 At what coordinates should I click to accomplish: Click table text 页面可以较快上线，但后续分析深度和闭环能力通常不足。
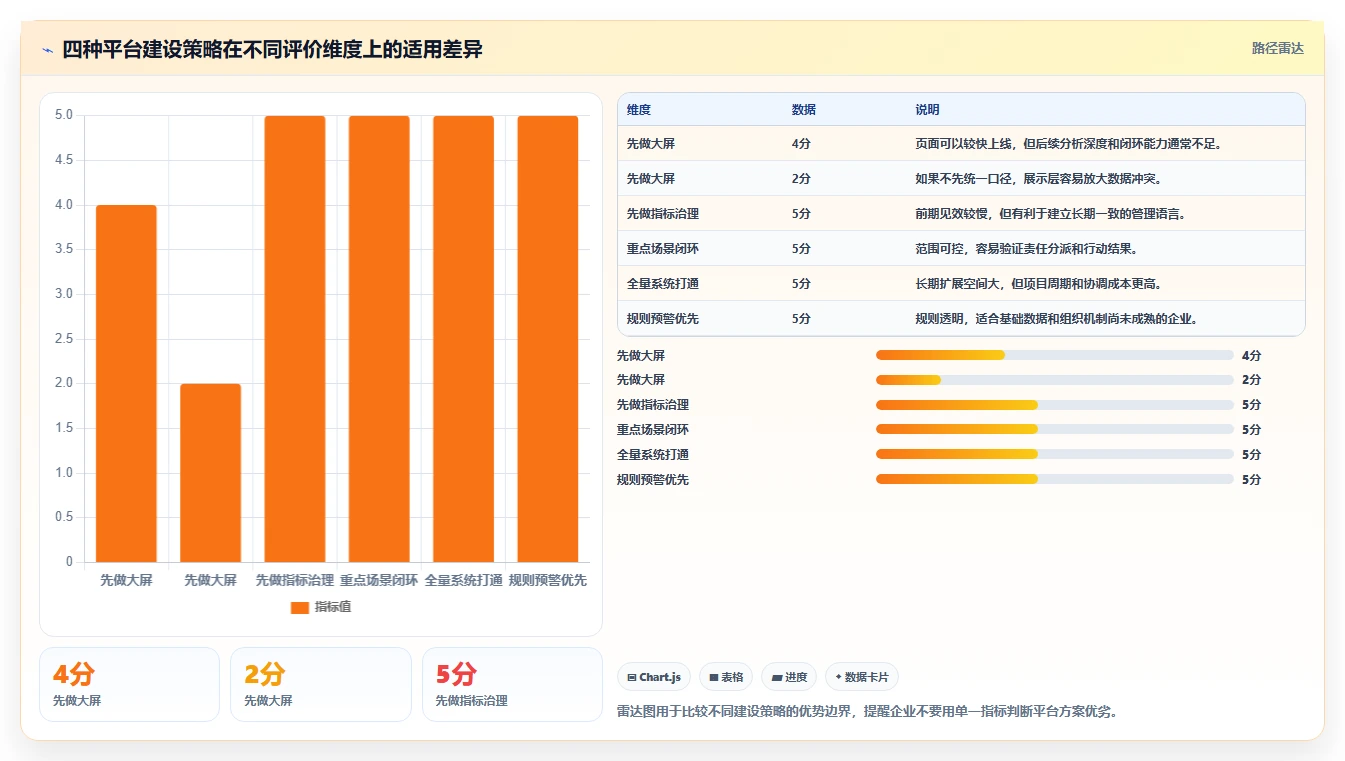coord(1069,144)
